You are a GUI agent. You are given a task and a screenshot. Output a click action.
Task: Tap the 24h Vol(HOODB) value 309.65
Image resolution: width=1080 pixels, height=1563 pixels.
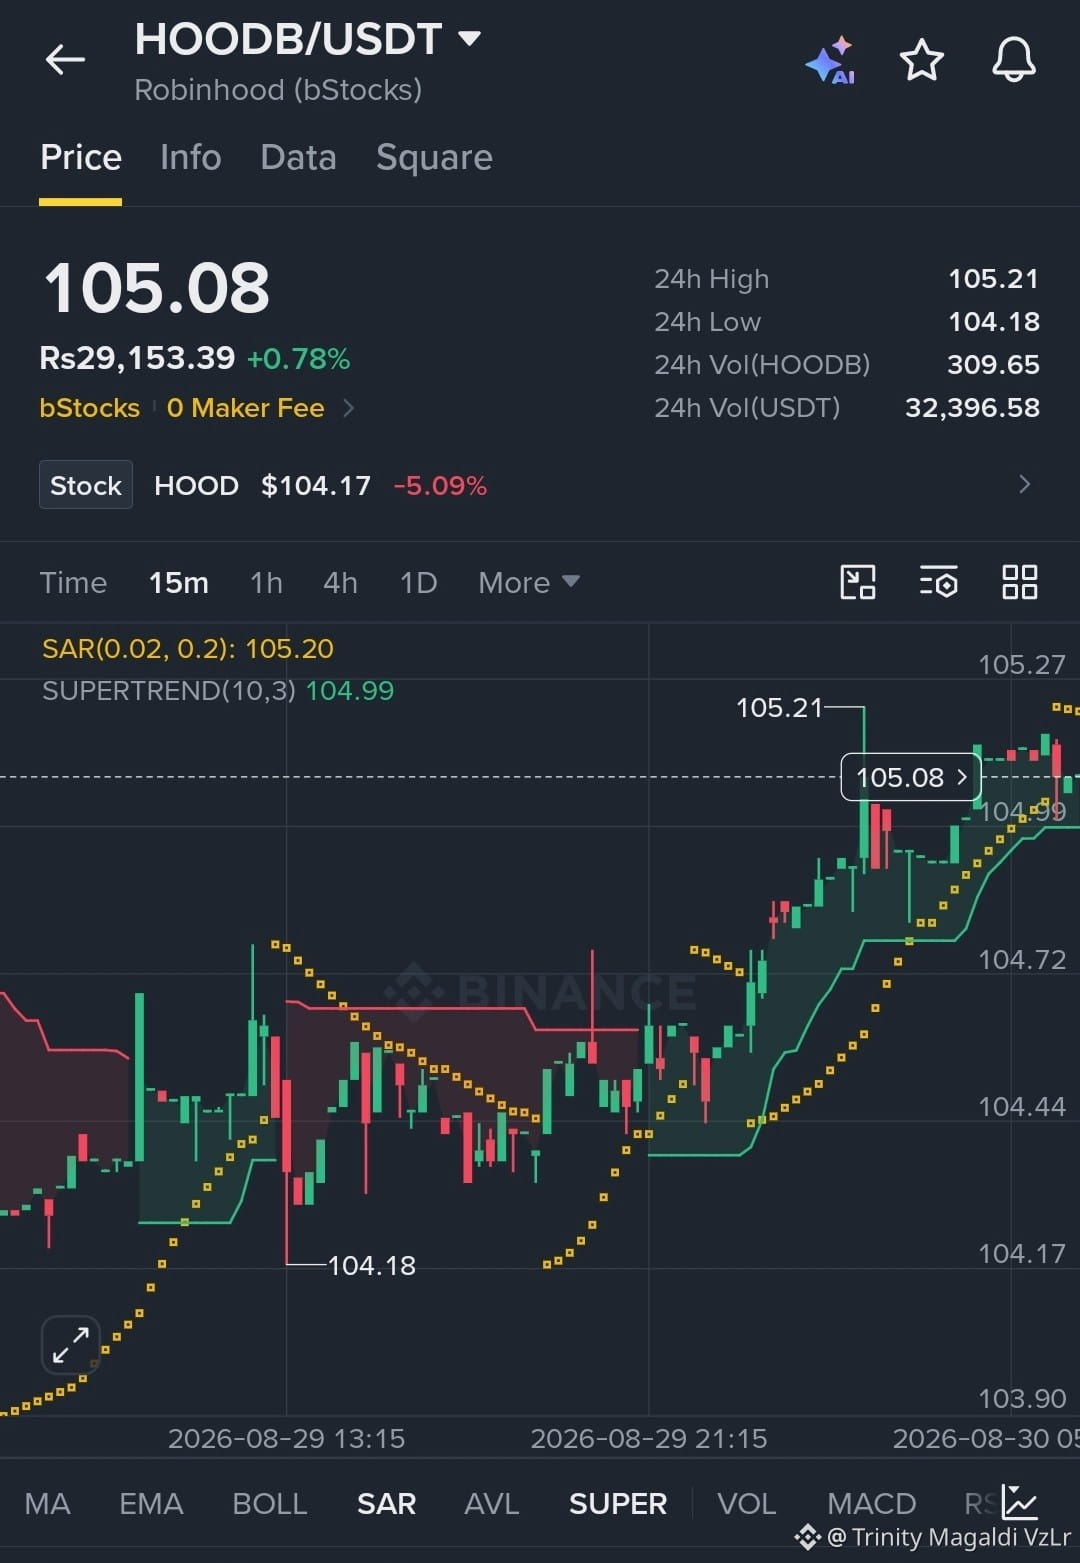(993, 365)
